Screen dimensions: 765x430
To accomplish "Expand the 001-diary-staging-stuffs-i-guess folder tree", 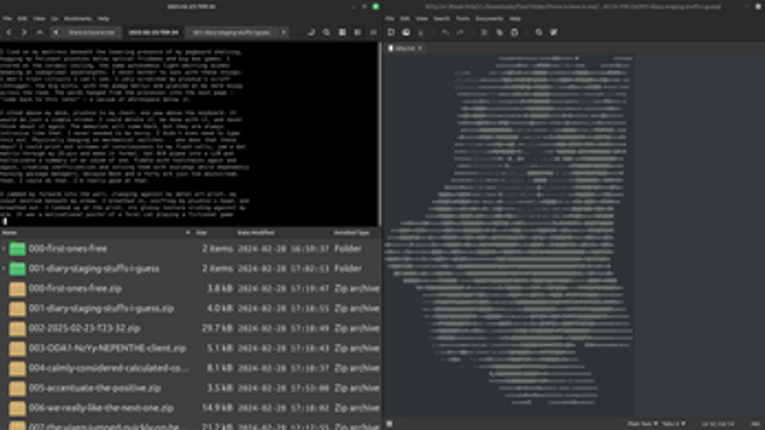I will tap(5, 268).
